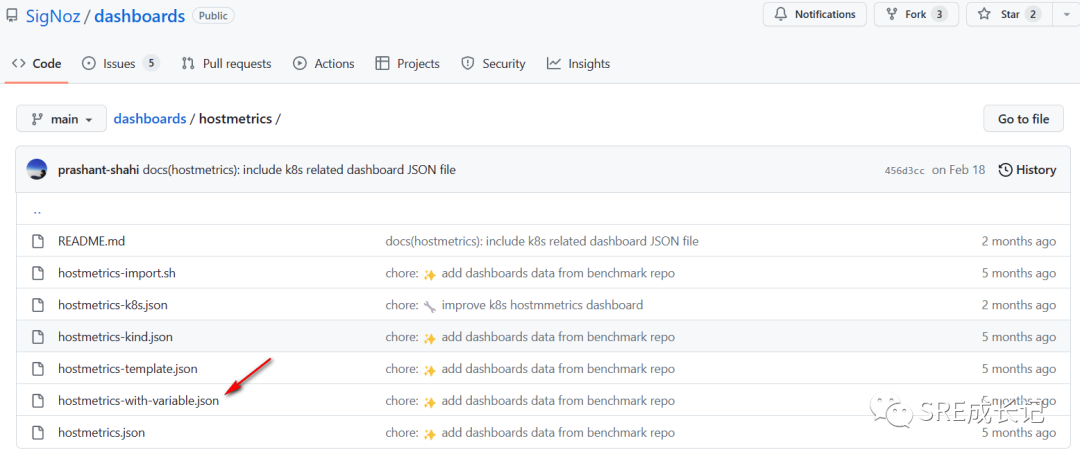The image size is (1080, 459).
Task: Click the file icon beside hostmetrics-k8s.json
Action: tap(38, 305)
